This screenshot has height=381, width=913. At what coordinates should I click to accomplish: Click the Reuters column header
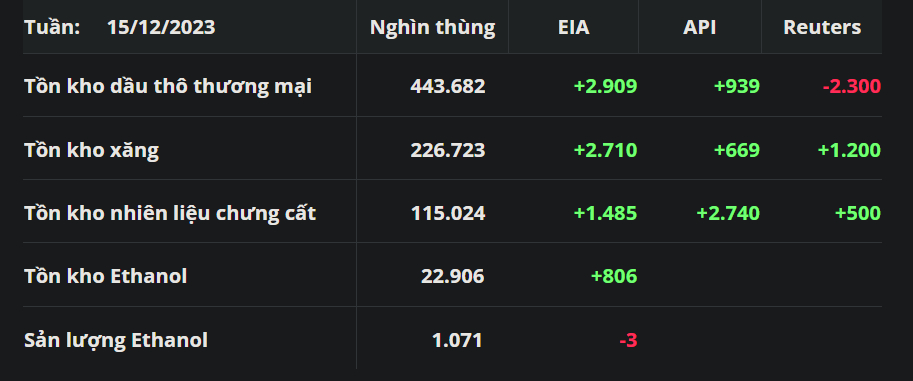(822, 27)
